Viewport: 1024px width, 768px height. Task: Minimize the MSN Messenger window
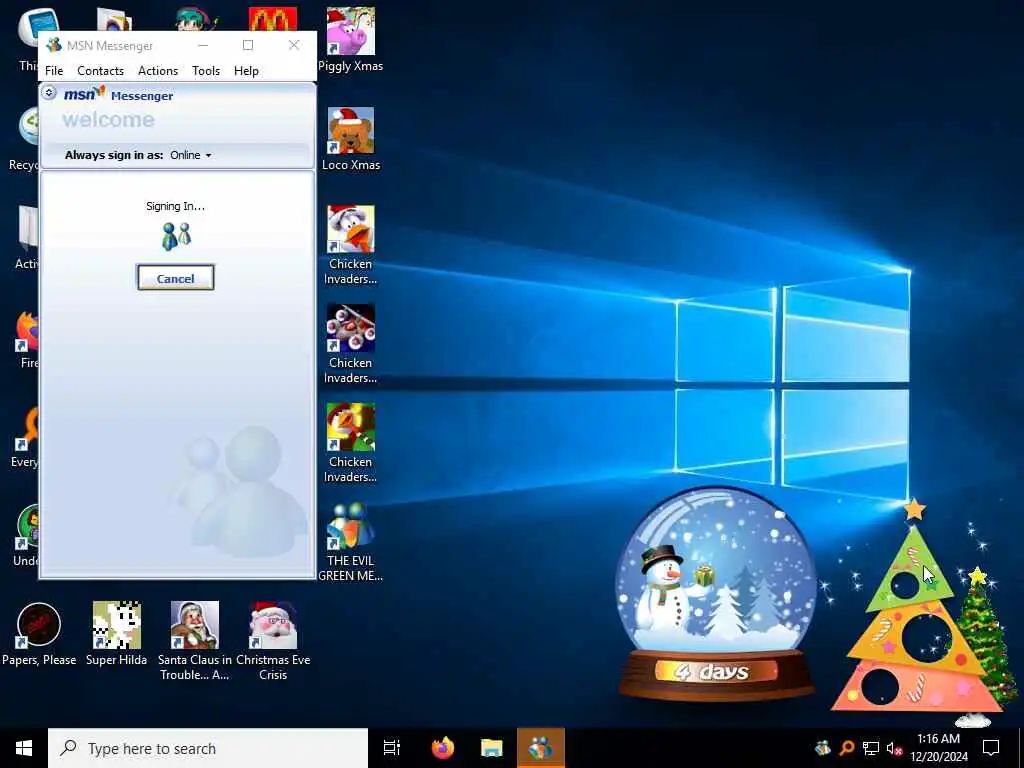coord(203,45)
